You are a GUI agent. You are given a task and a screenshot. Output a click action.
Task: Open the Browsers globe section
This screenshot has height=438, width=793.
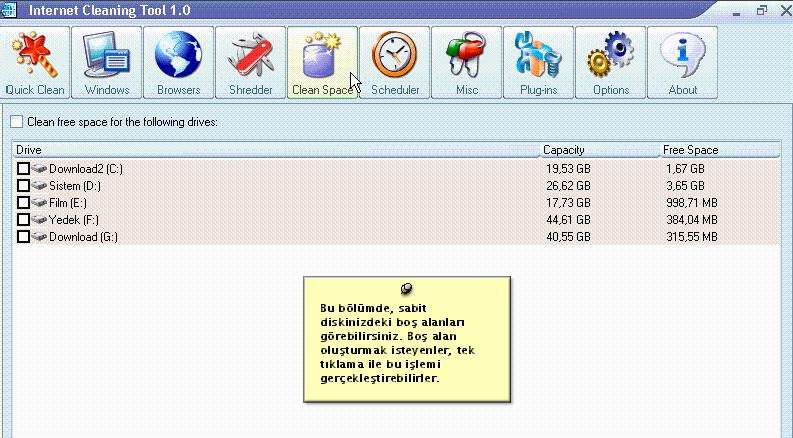click(179, 63)
